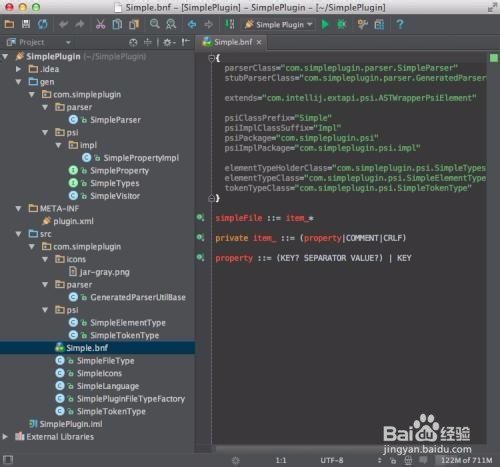500x467 pixels.
Task: Click the Redo arrow in toolbar
Action: [x=79, y=24]
